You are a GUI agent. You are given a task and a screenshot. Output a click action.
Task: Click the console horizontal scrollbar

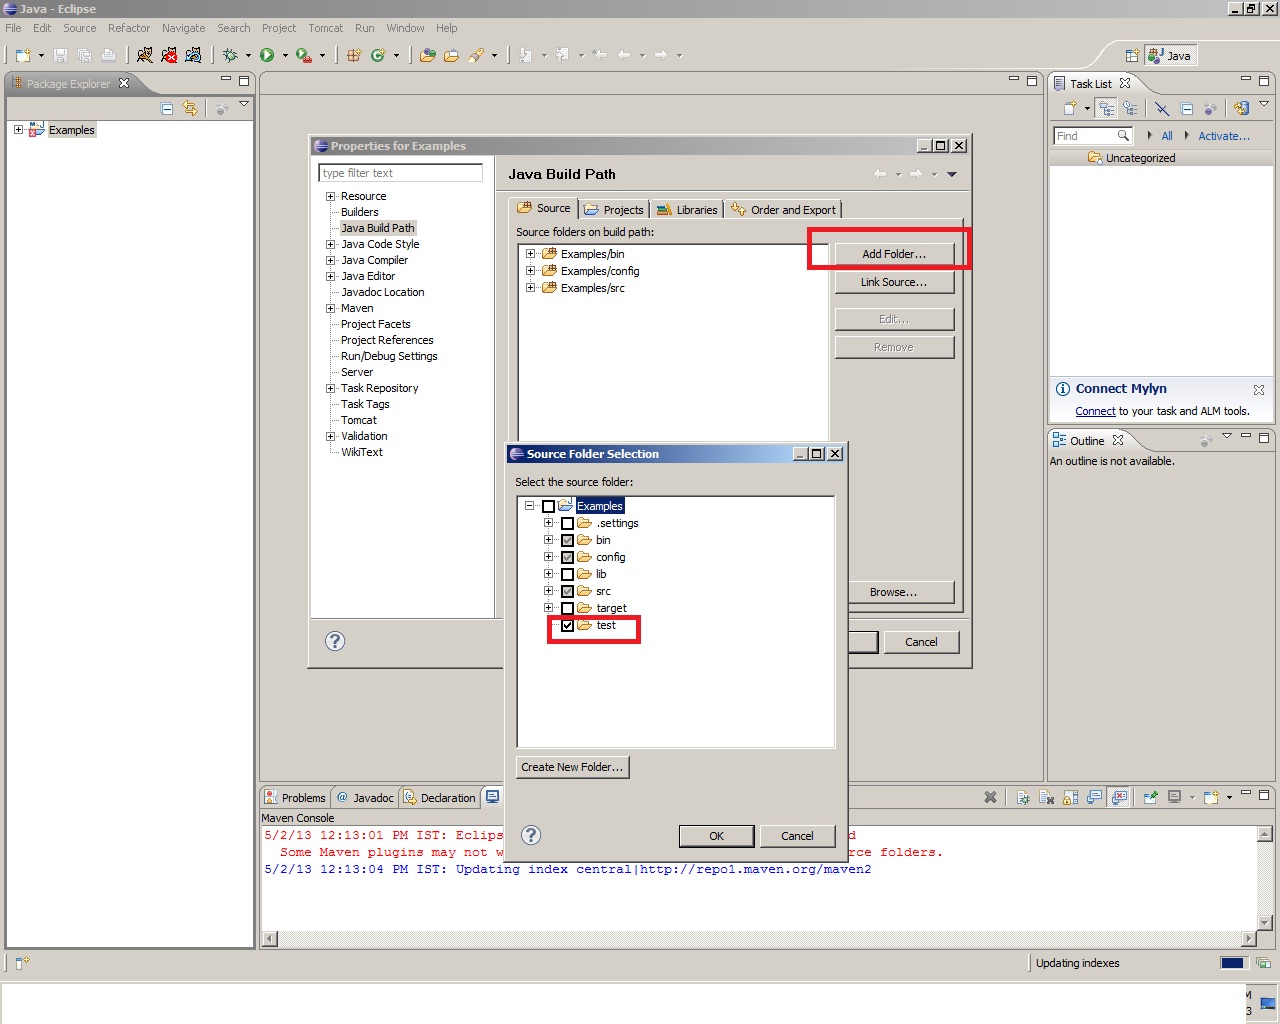(759, 939)
